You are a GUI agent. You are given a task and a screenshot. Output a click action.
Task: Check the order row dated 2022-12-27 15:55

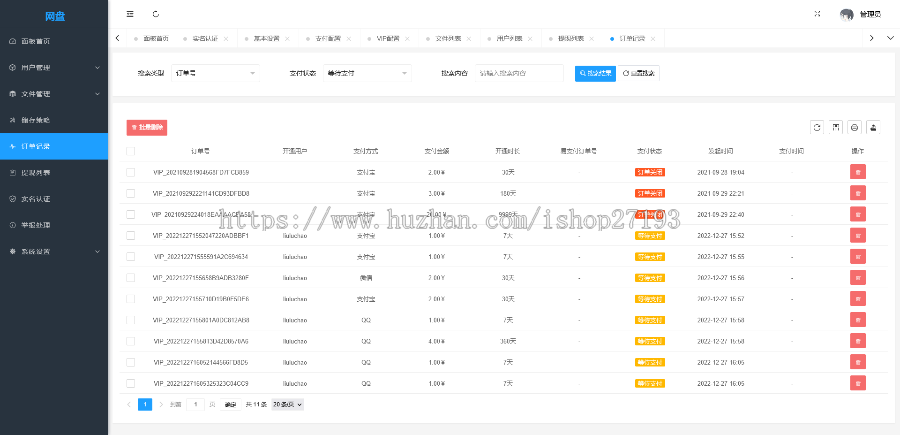tap(130, 257)
